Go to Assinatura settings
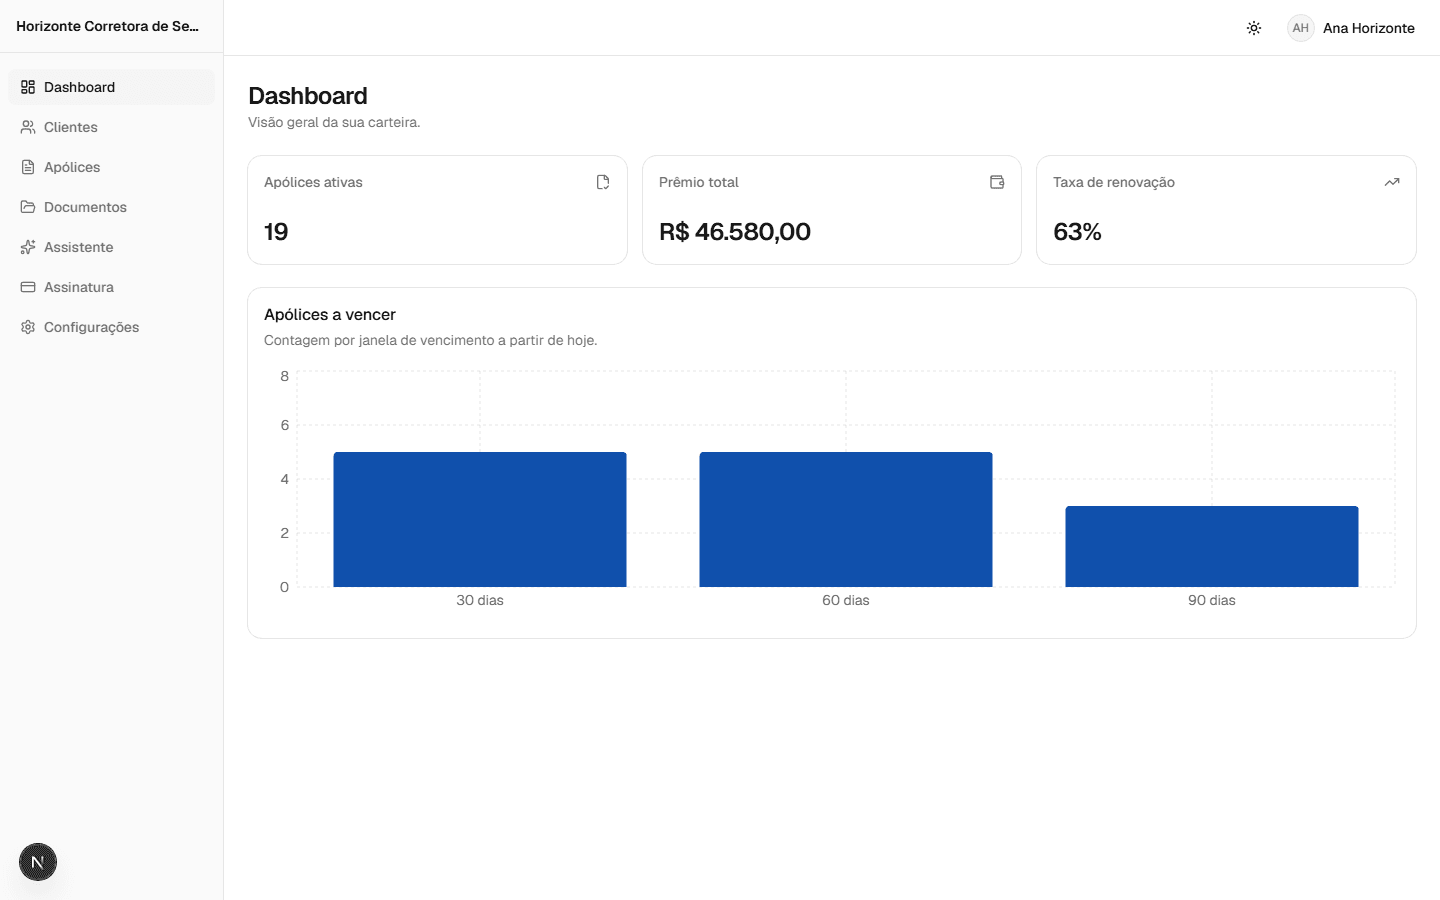 tap(111, 287)
